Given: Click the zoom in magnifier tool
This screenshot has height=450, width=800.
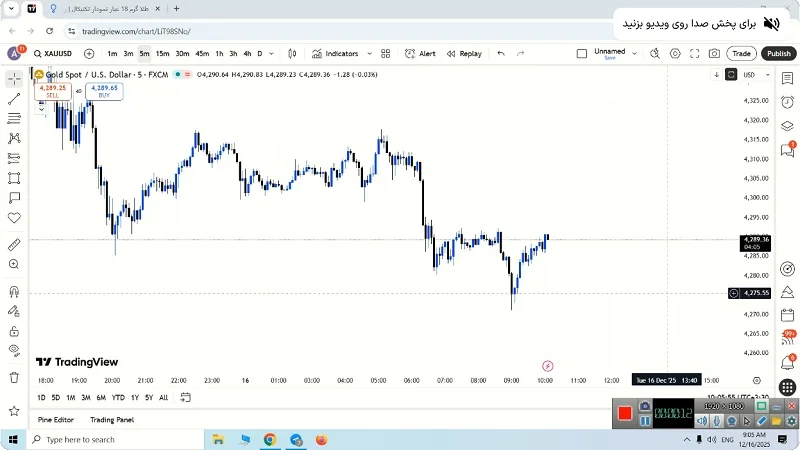Looking at the screenshot, I should tap(14, 264).
